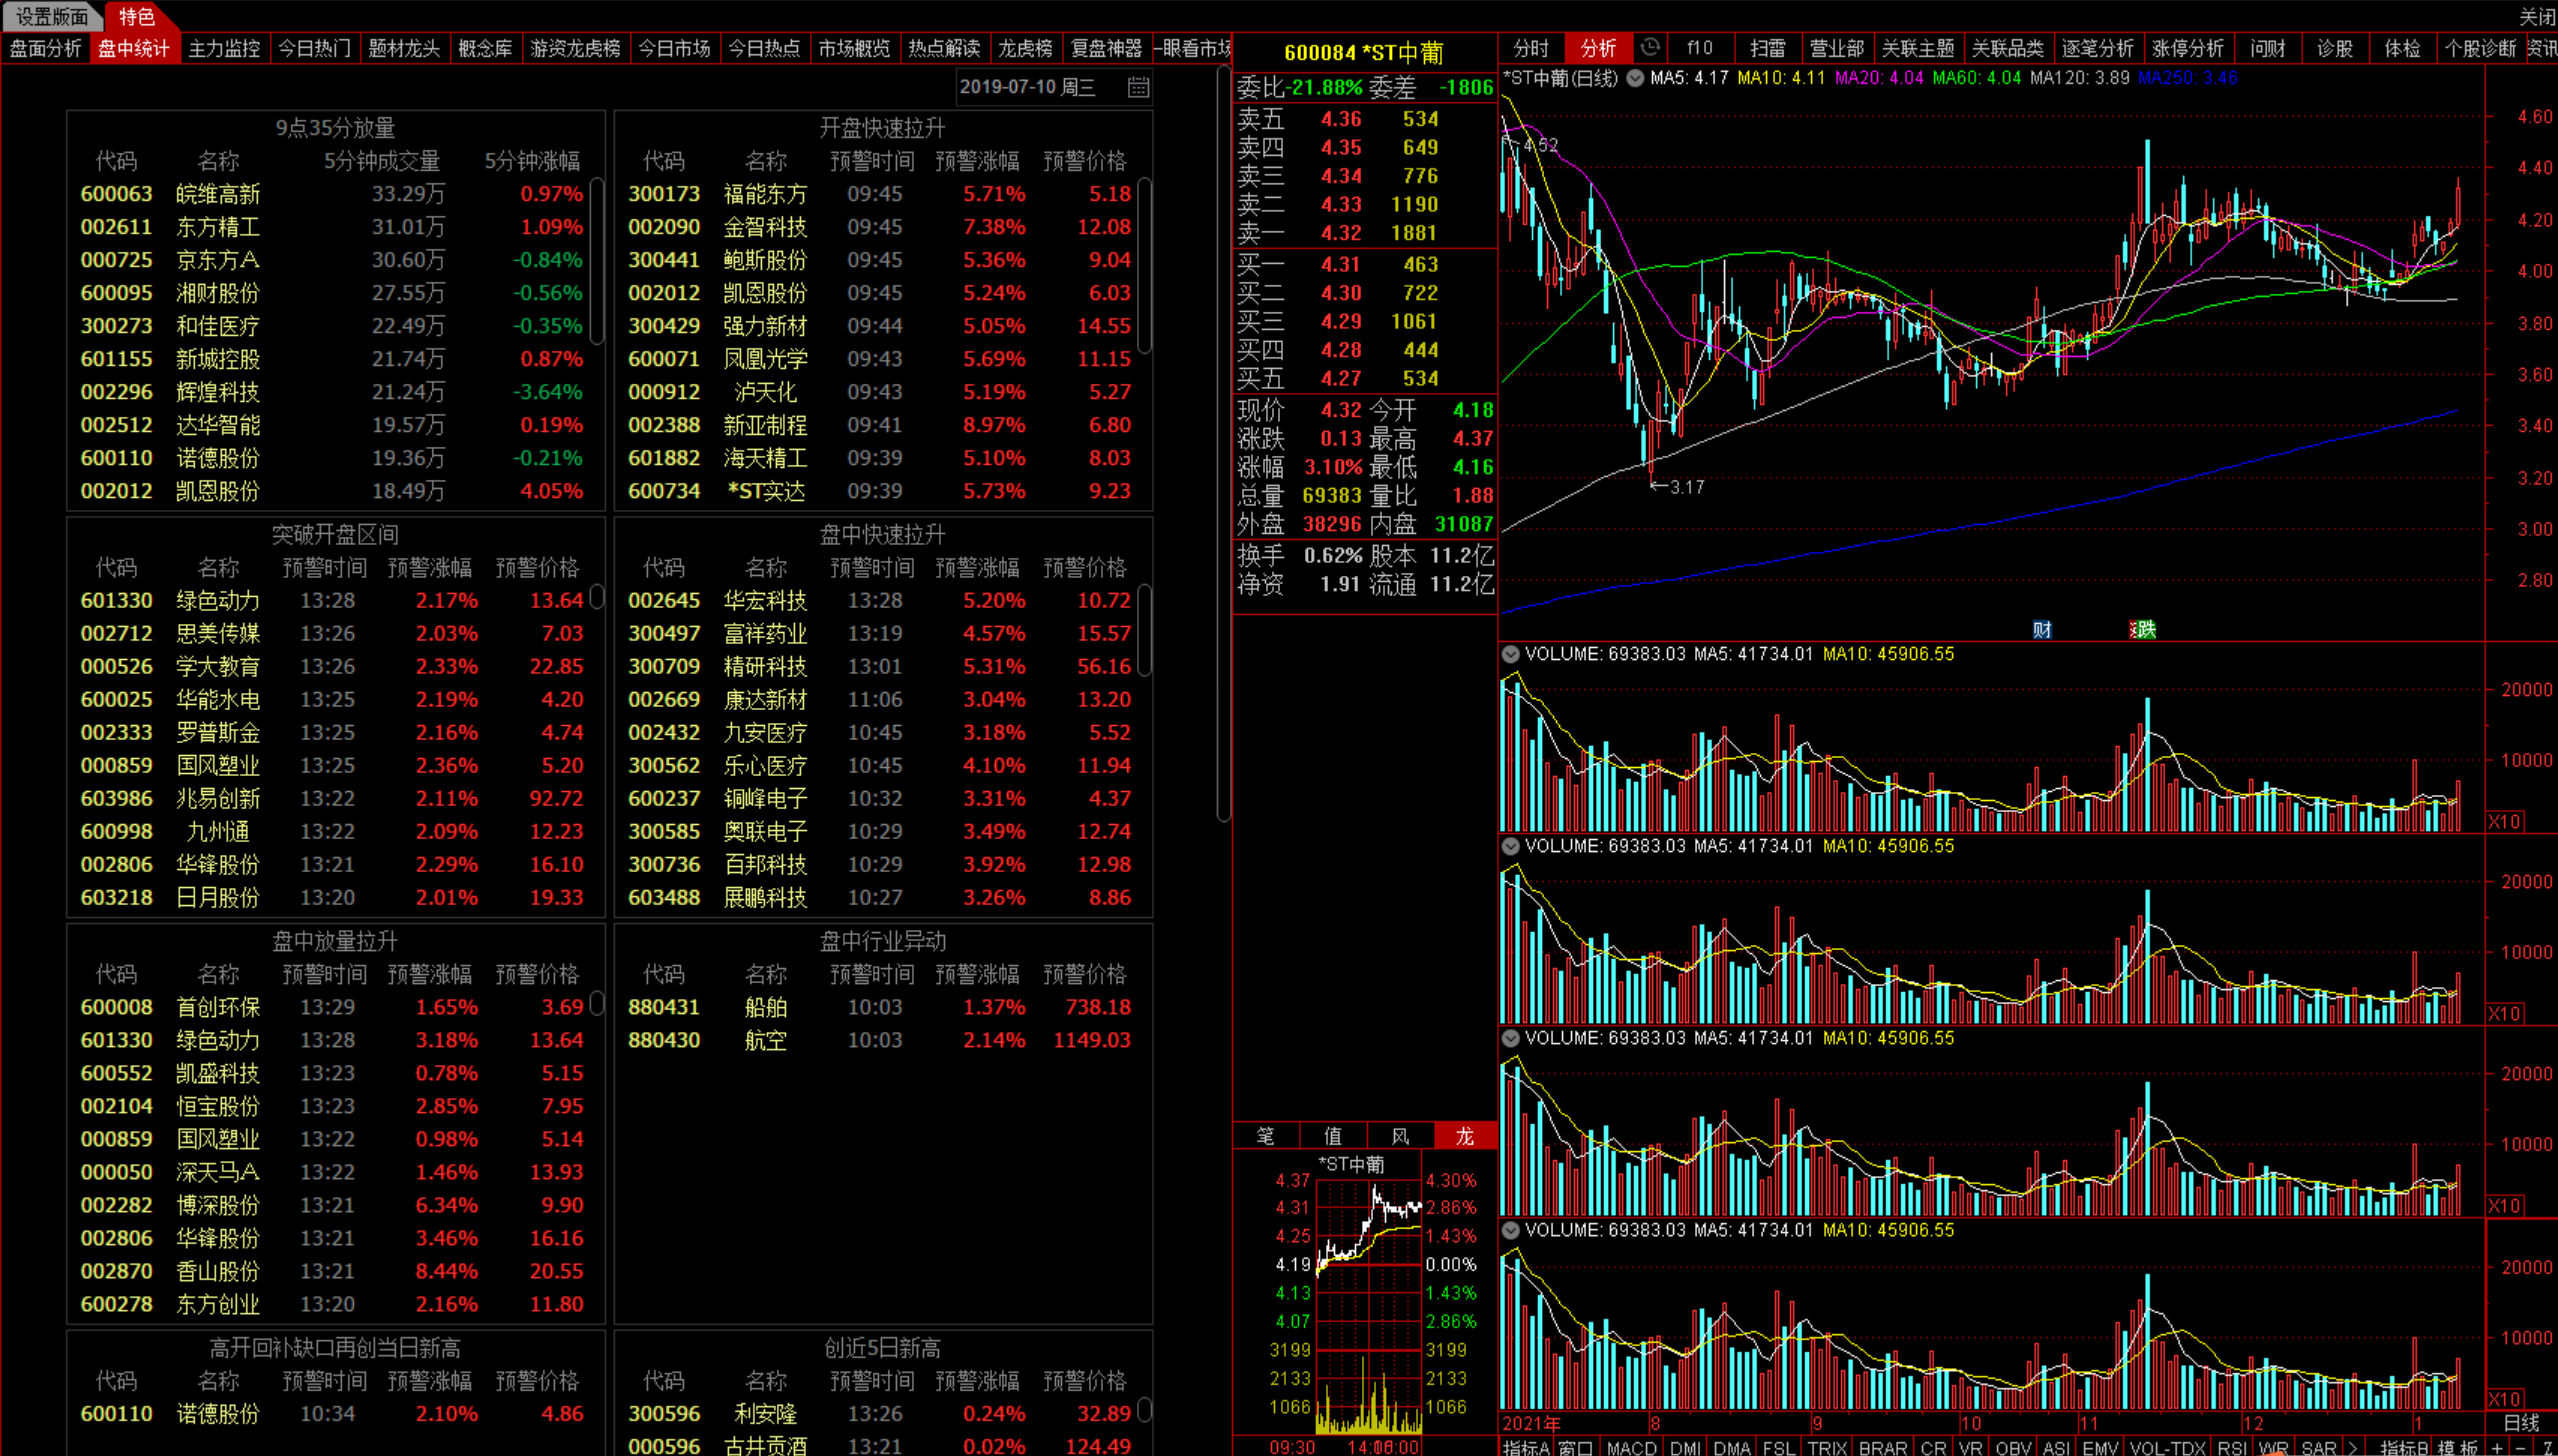Toggle the 笔 tab in the tick panel
Image resolution: width=2558 pixels, height=1456 pixels.
tap(1265, 1136)
